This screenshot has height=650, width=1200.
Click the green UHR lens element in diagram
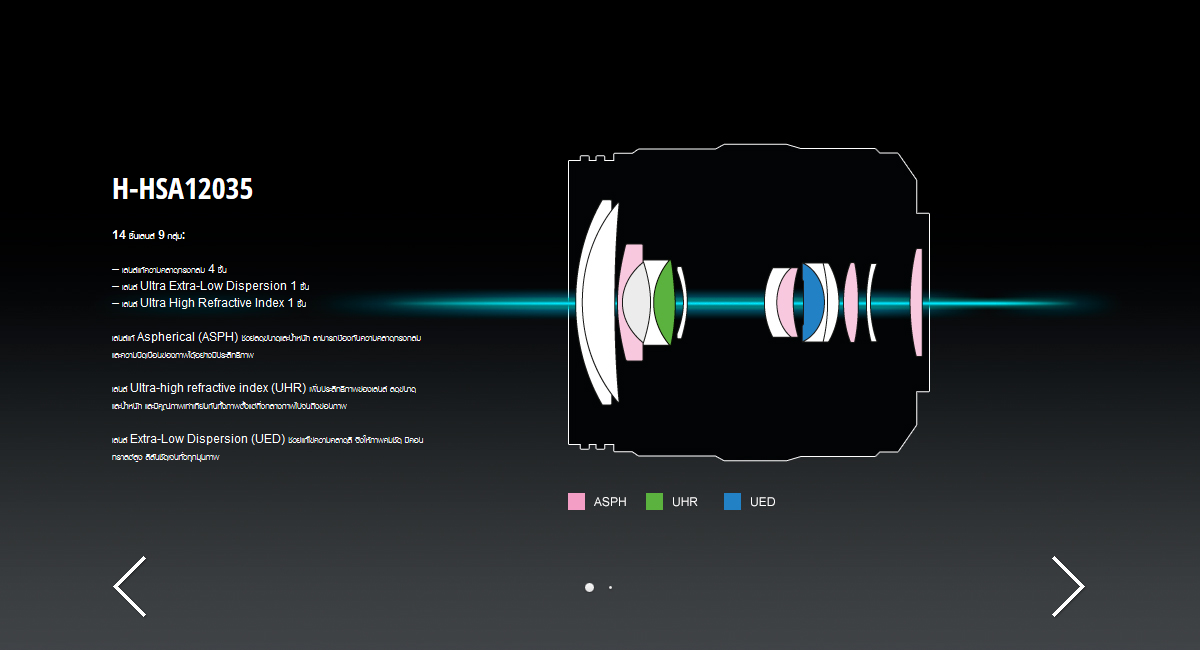(x=665, y=302)
